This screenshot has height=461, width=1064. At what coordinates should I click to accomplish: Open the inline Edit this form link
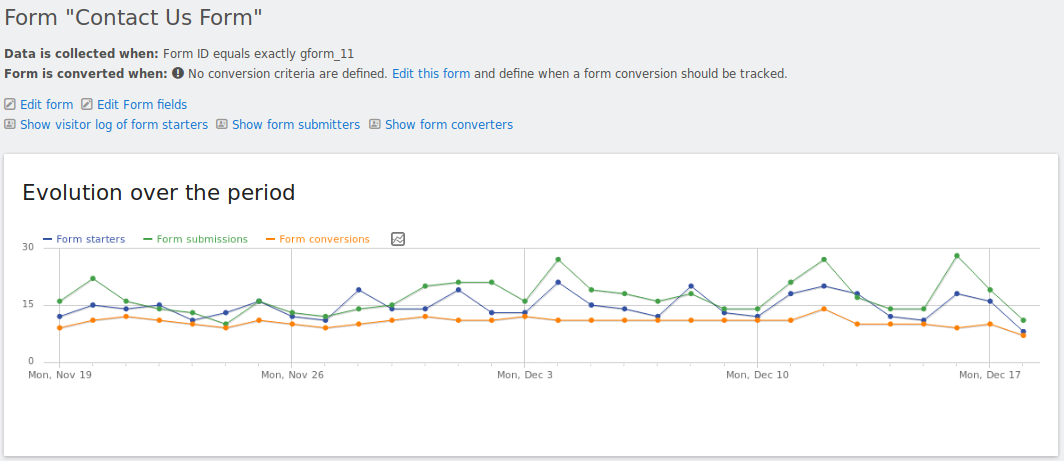click(x=431, y=73)
